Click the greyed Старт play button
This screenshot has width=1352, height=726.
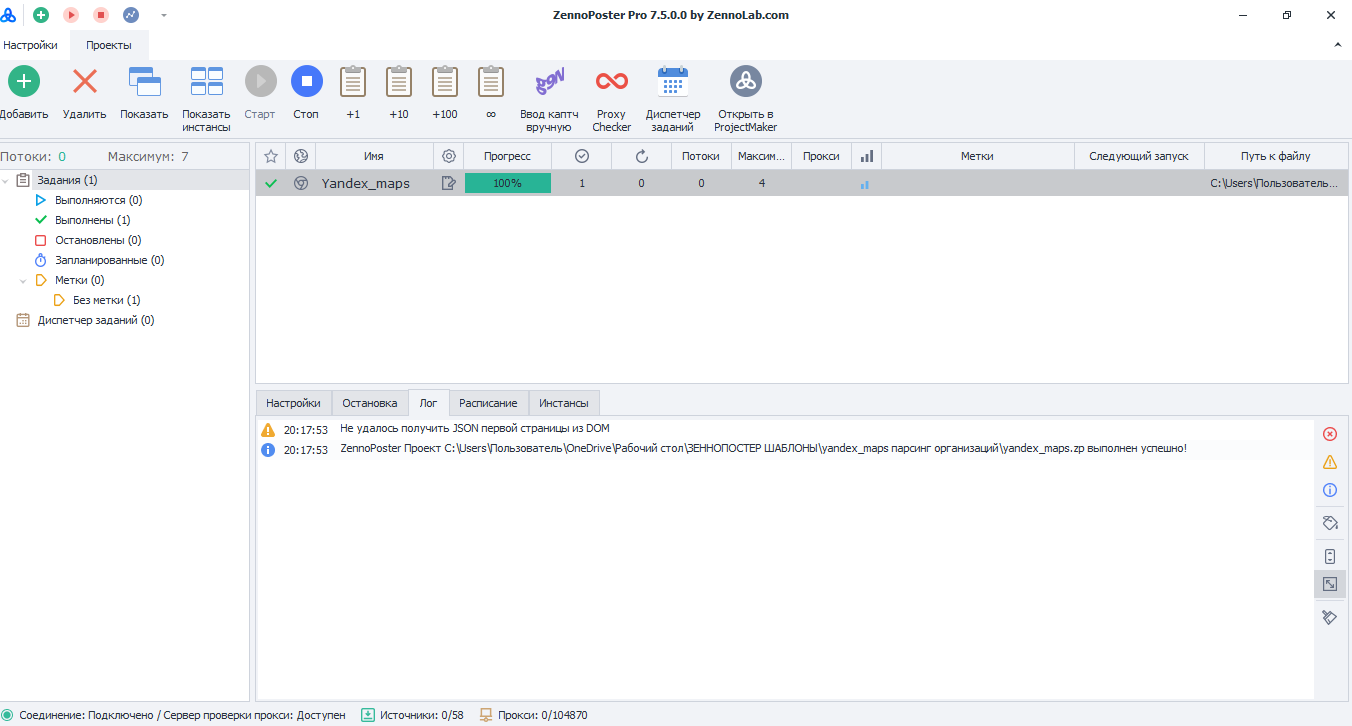click(260, 81)
